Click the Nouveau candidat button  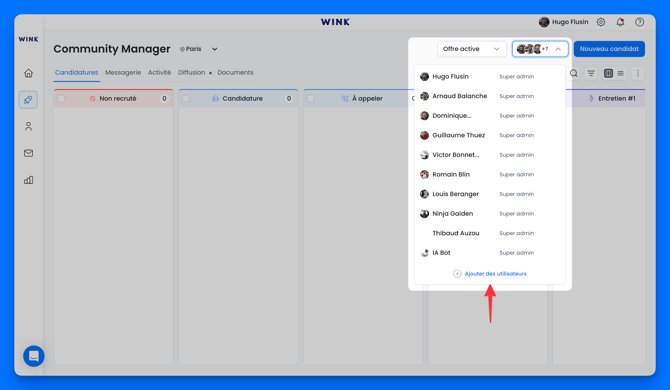point(609,49)
